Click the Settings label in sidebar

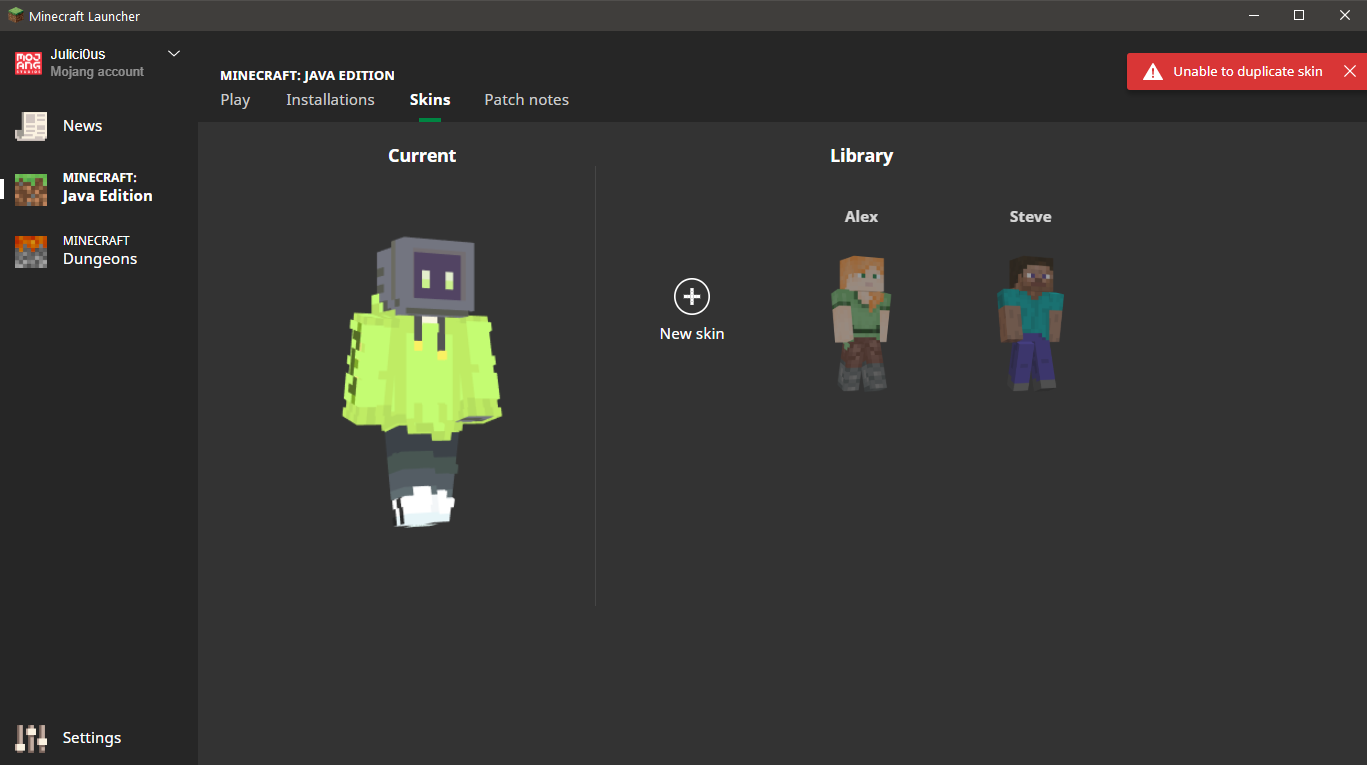coord(92,738)
